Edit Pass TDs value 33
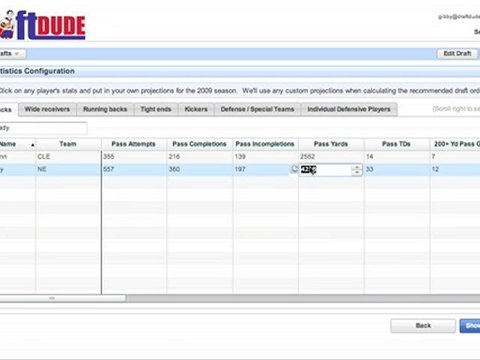This screenshot has height=360, width=480. pyautogui.click(x=396, y=169)
